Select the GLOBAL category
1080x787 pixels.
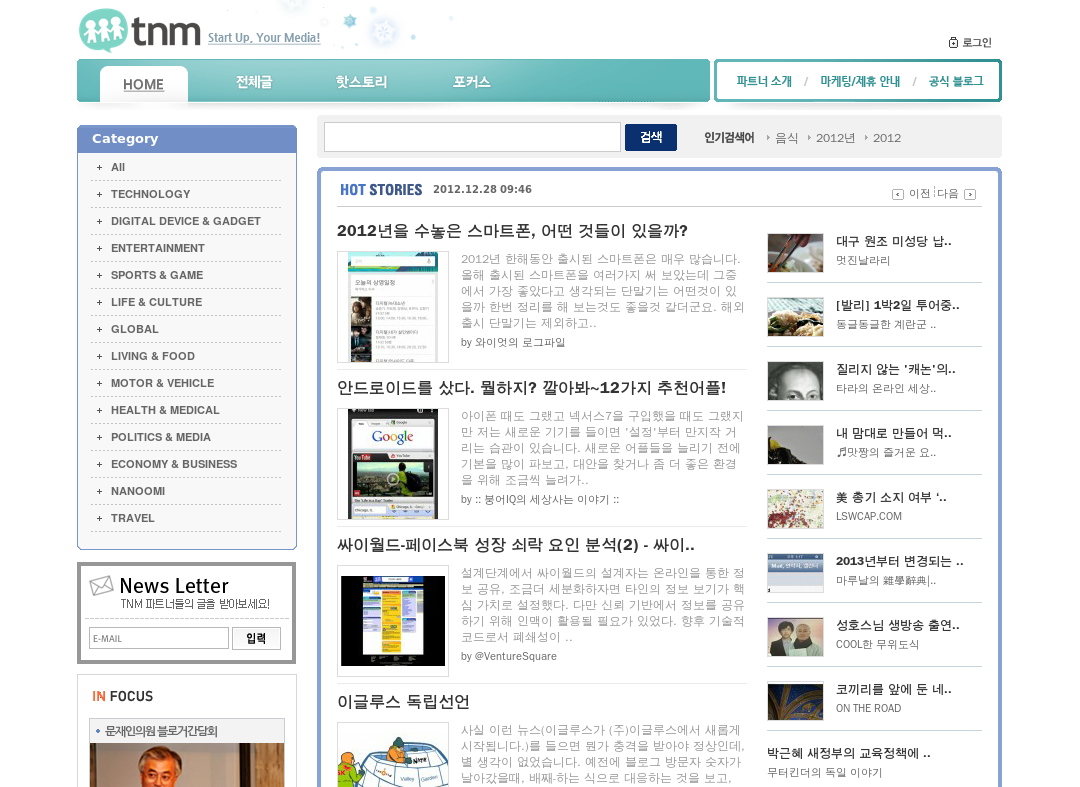point(134,329)
